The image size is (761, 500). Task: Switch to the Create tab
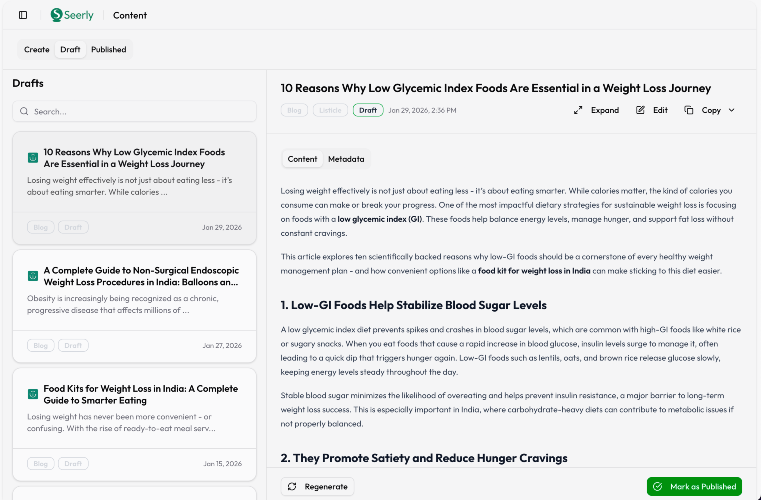pyautogui.click(x=37, y=49)
